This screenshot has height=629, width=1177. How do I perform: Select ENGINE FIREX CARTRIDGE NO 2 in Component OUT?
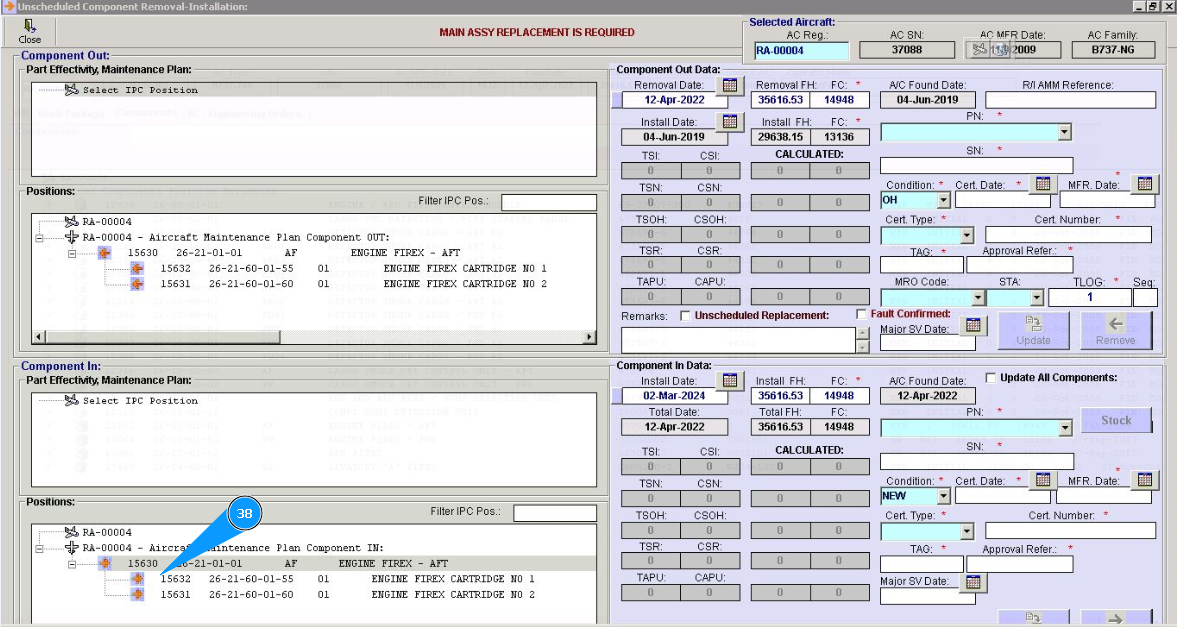point(465,284)
